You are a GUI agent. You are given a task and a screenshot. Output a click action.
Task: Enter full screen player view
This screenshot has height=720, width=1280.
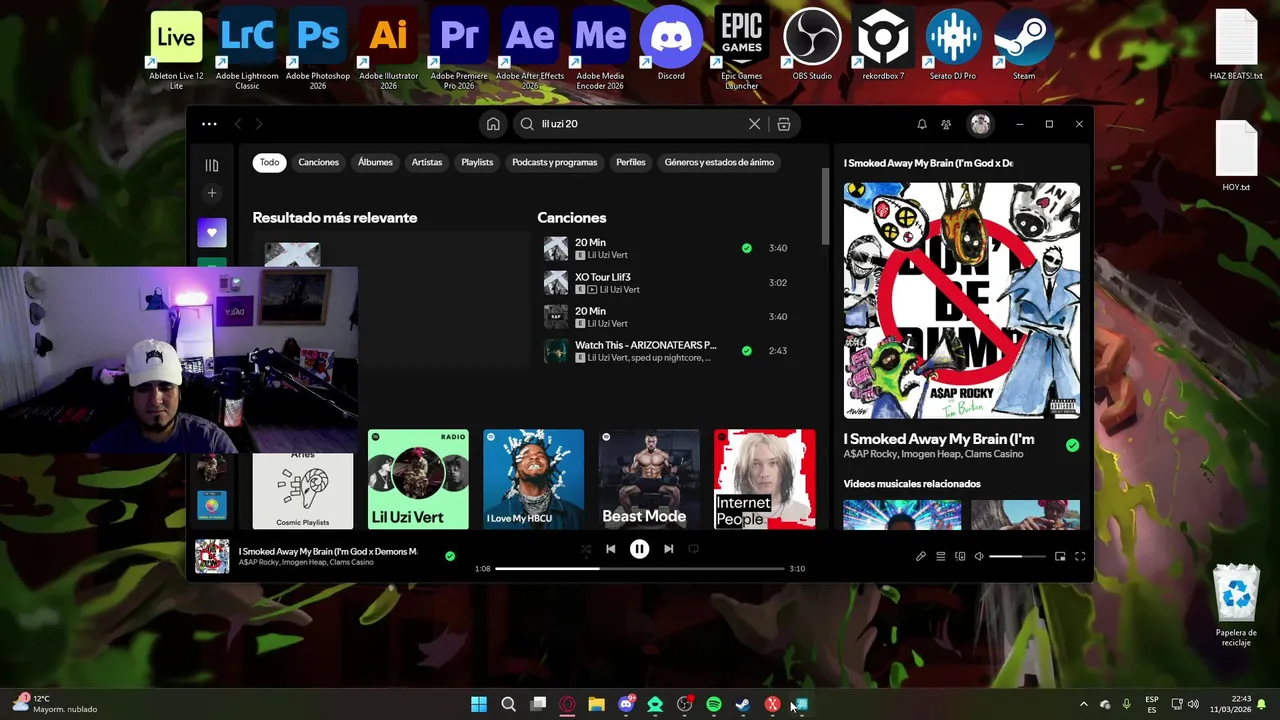click(1080, 556)
